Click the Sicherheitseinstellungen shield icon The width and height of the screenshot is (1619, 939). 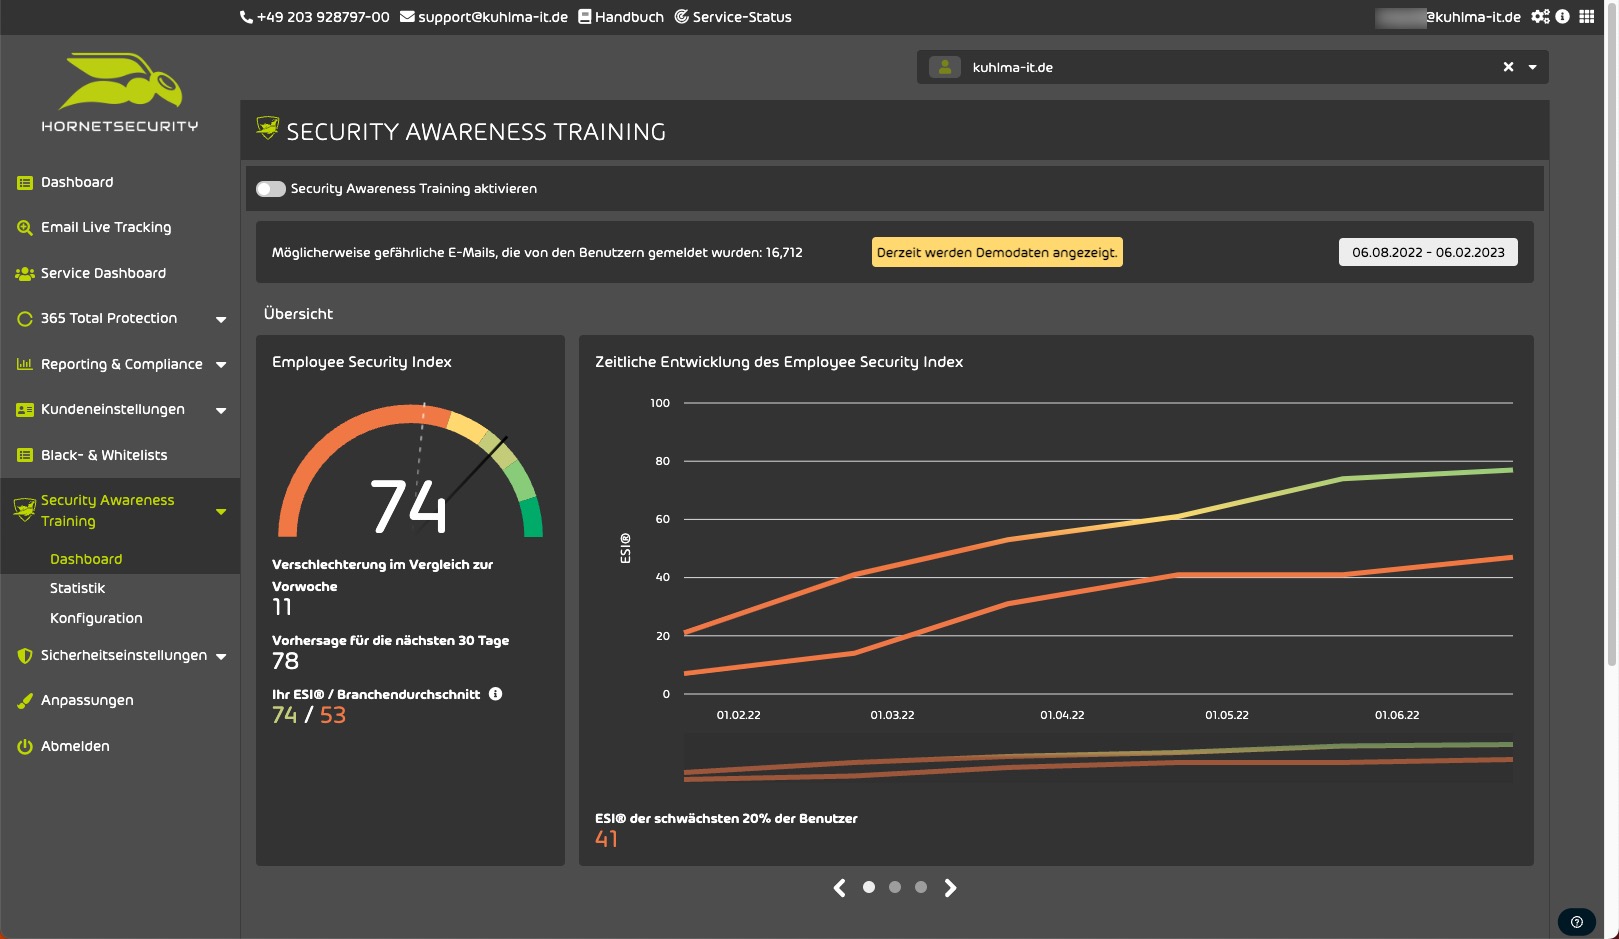click(x=25, y=656)
